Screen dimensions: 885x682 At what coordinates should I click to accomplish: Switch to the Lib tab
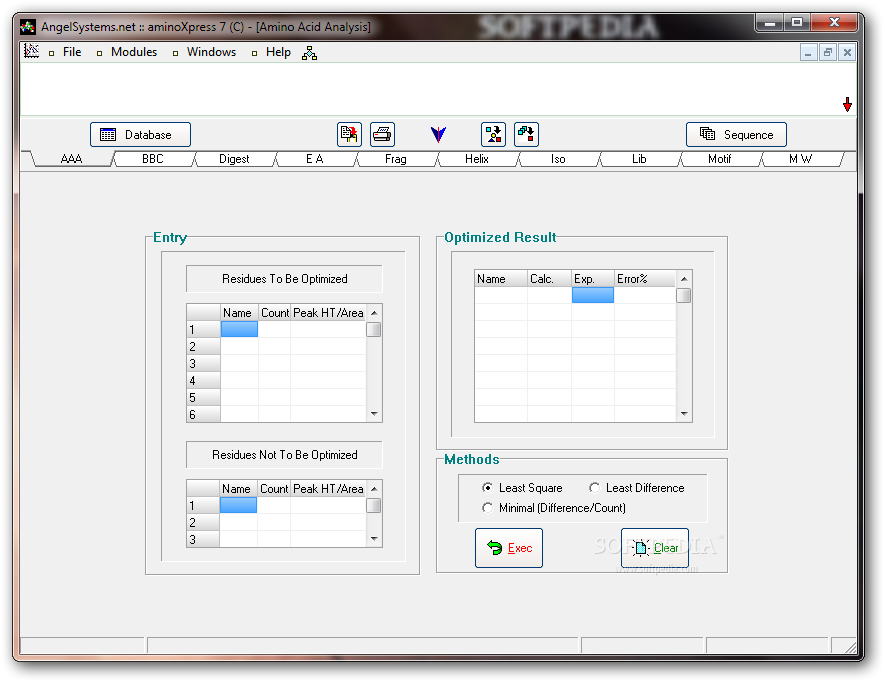[639, 159]
